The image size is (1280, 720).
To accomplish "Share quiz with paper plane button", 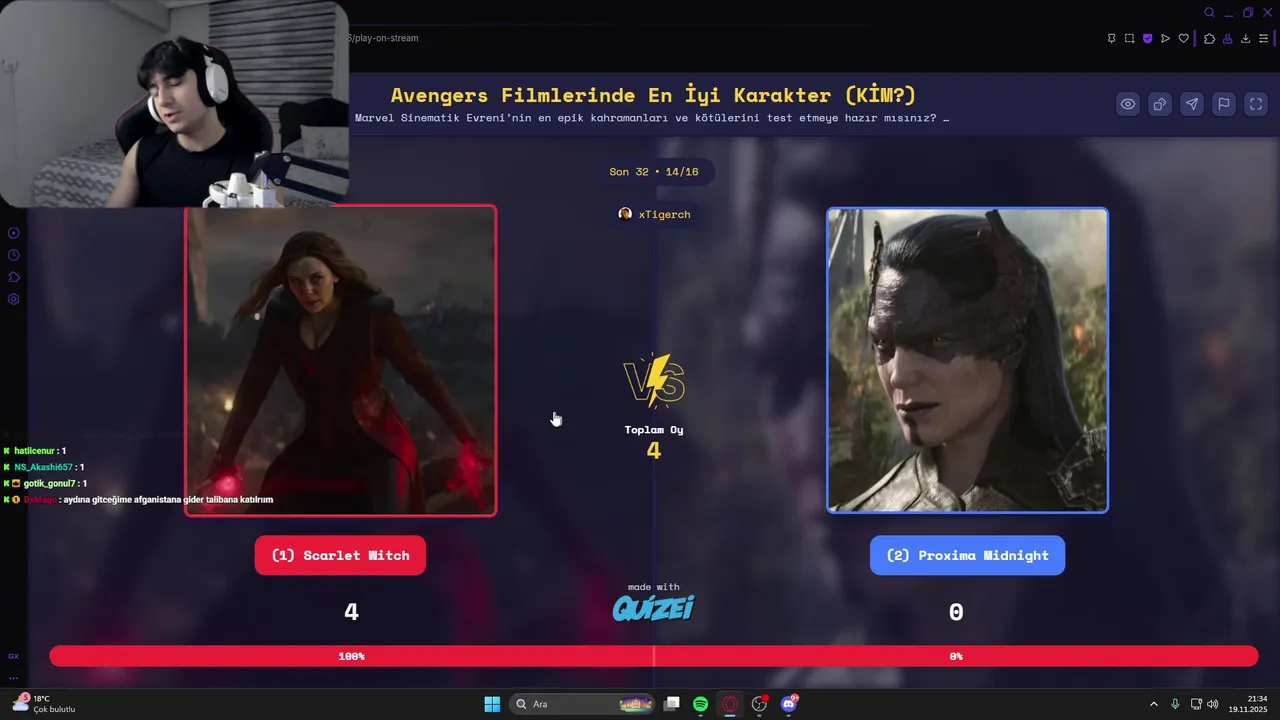I will coord(1192,104).
